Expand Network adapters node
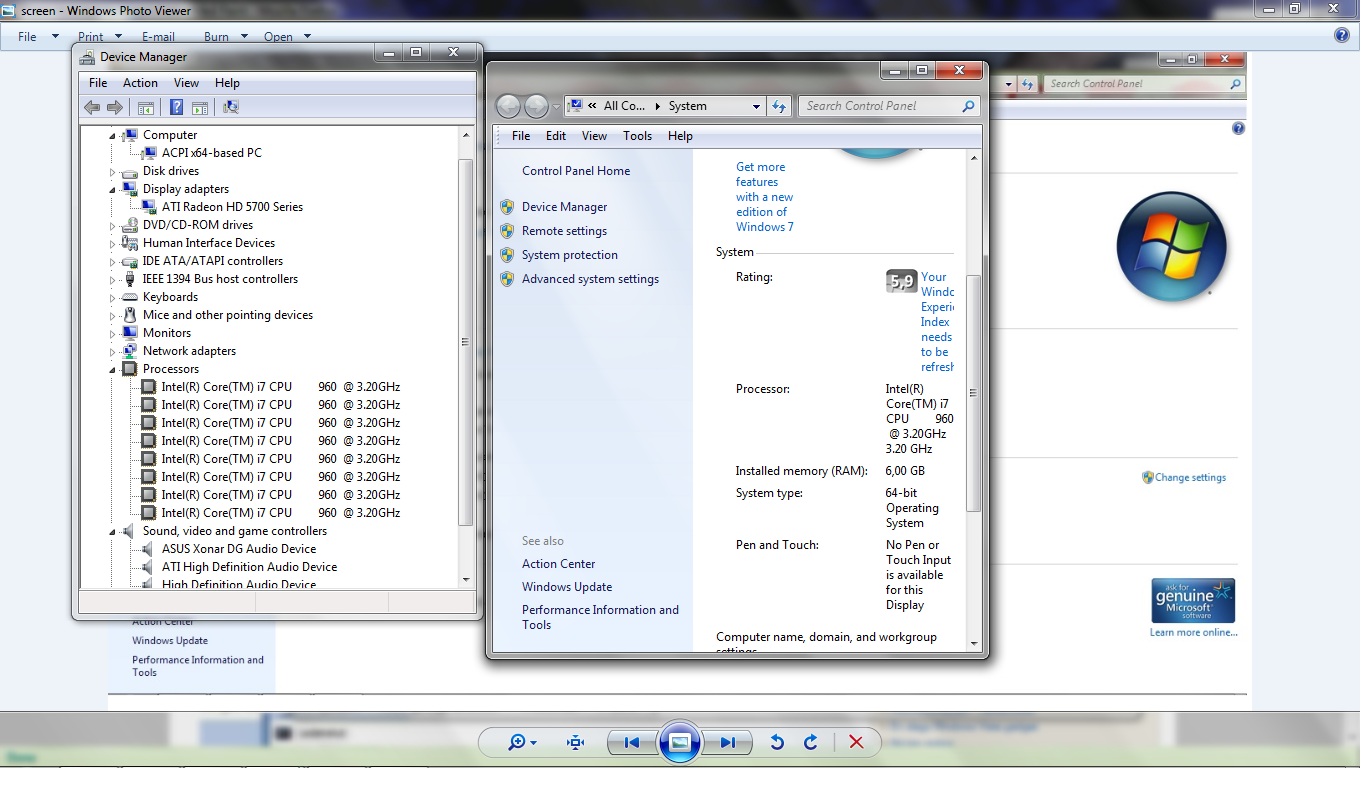The image size is (1366, 788). [x=113, y=351]
